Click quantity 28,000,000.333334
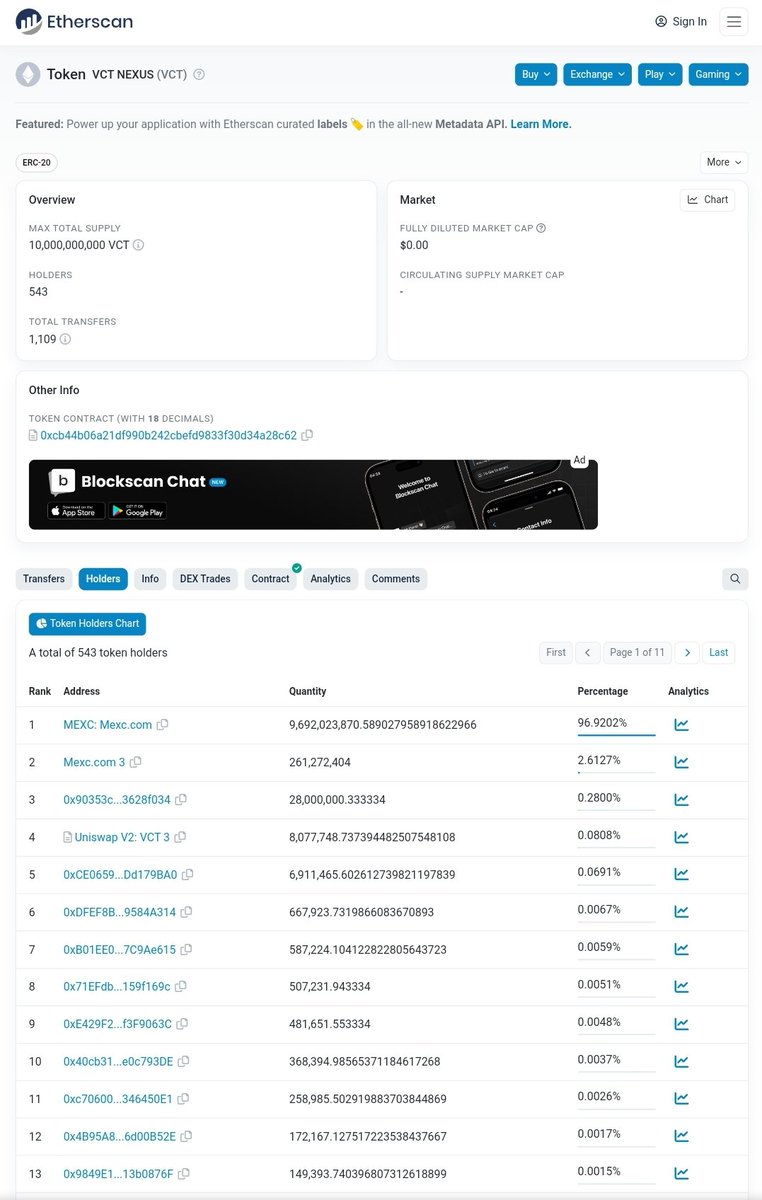Screen dimensions: 762x1200 (337, 800)
